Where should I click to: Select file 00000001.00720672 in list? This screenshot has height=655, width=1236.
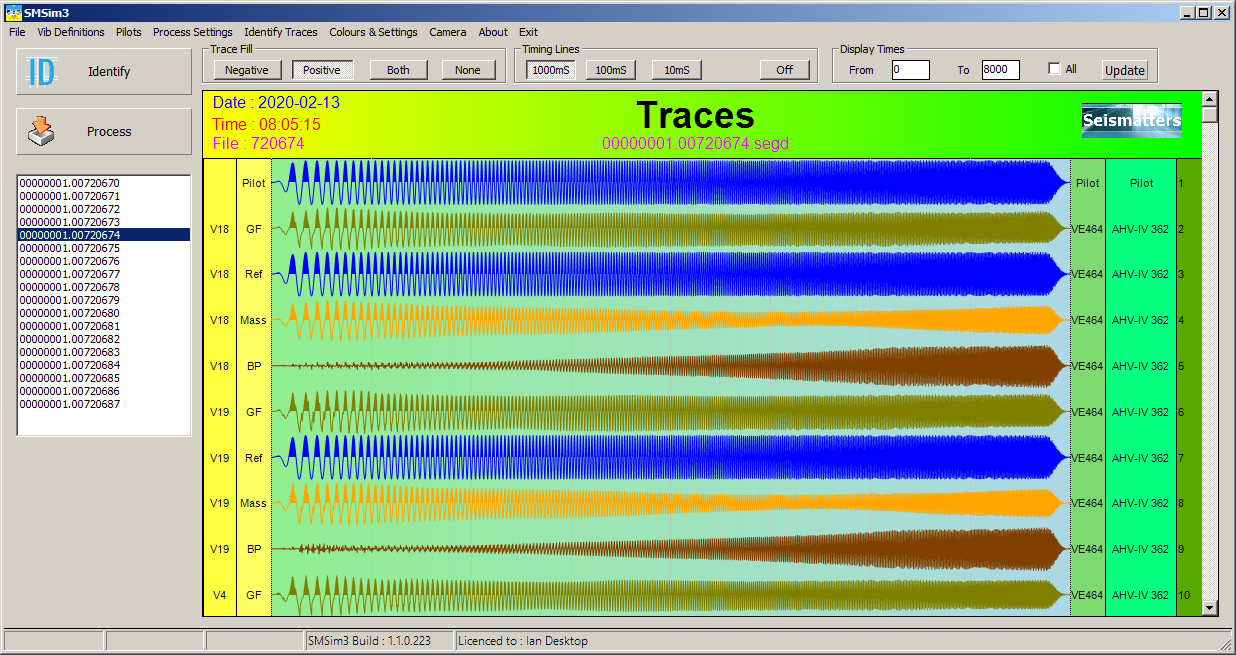[104, 209]
